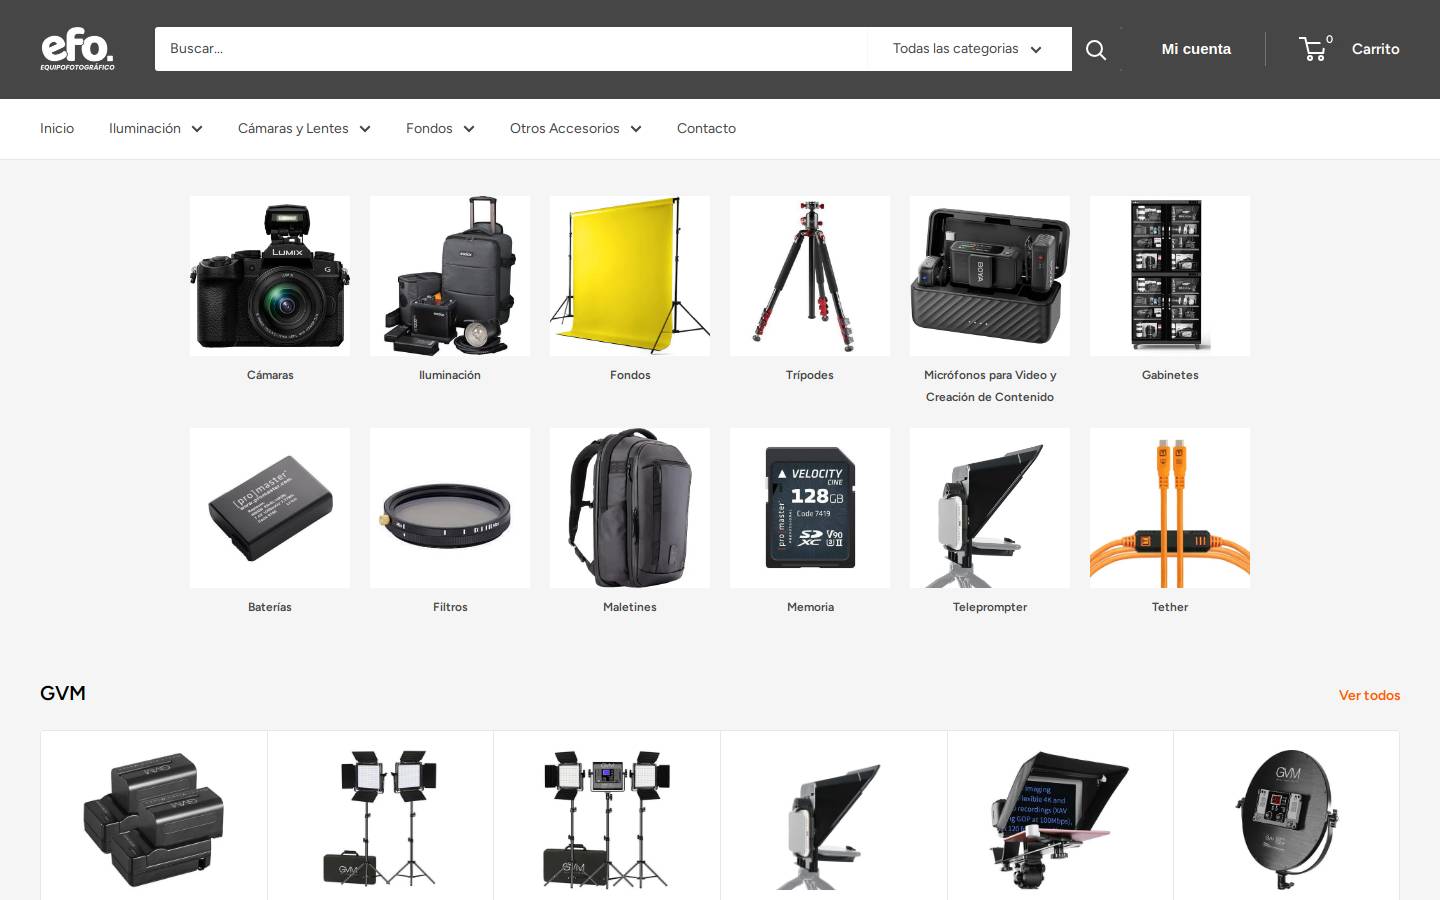Select the orange Tether cable image
1440x900 pixels.
coord(1170,508)
